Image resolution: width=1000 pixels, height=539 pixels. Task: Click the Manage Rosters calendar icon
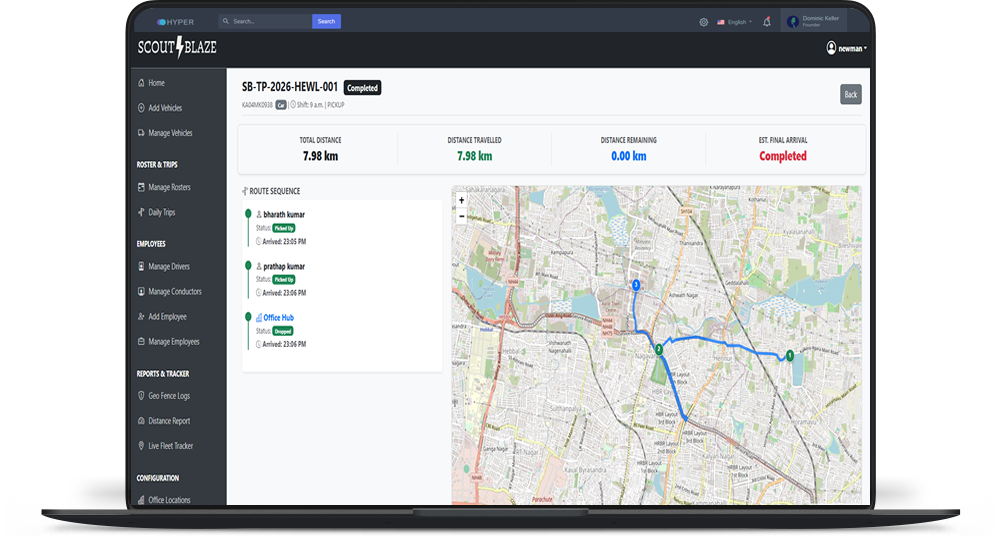point(141,187)
